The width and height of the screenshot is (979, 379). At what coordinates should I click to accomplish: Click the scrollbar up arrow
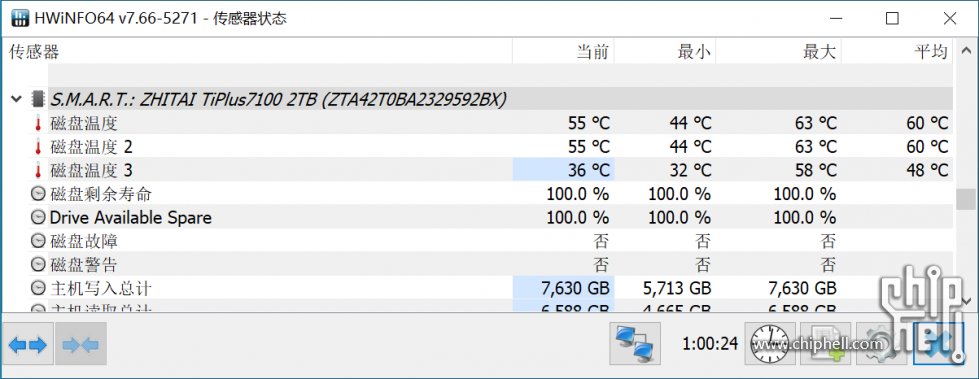(966, 51)
